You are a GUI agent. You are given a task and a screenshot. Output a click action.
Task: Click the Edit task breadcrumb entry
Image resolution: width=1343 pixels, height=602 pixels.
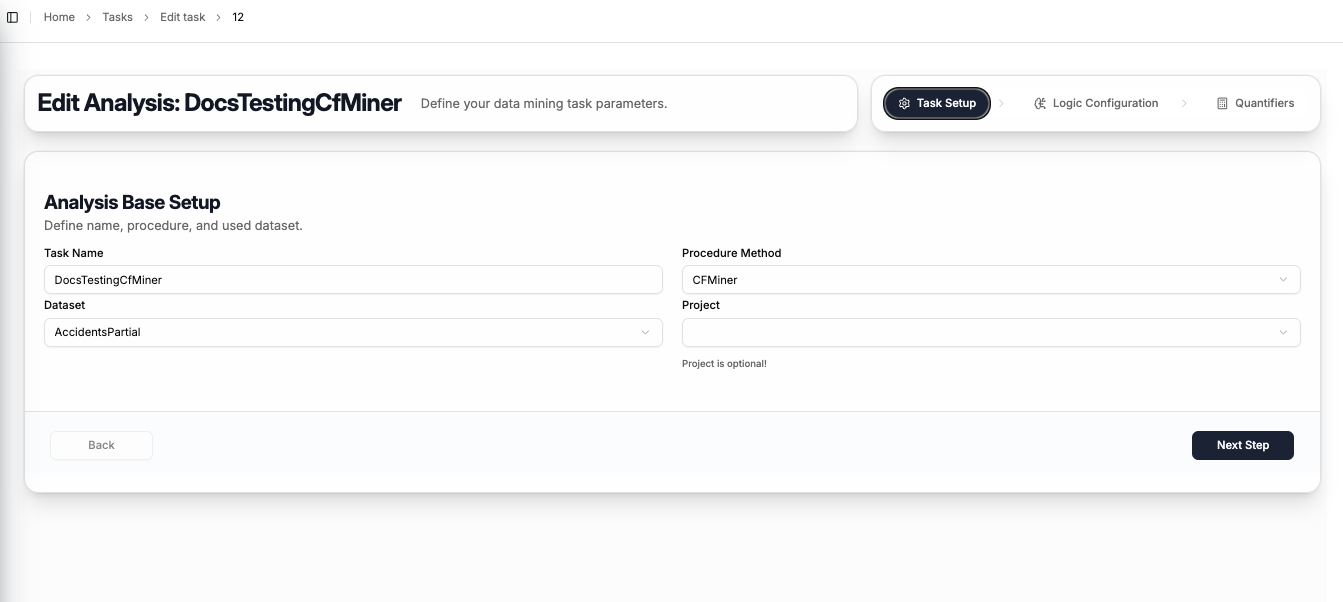click(182, 16)
